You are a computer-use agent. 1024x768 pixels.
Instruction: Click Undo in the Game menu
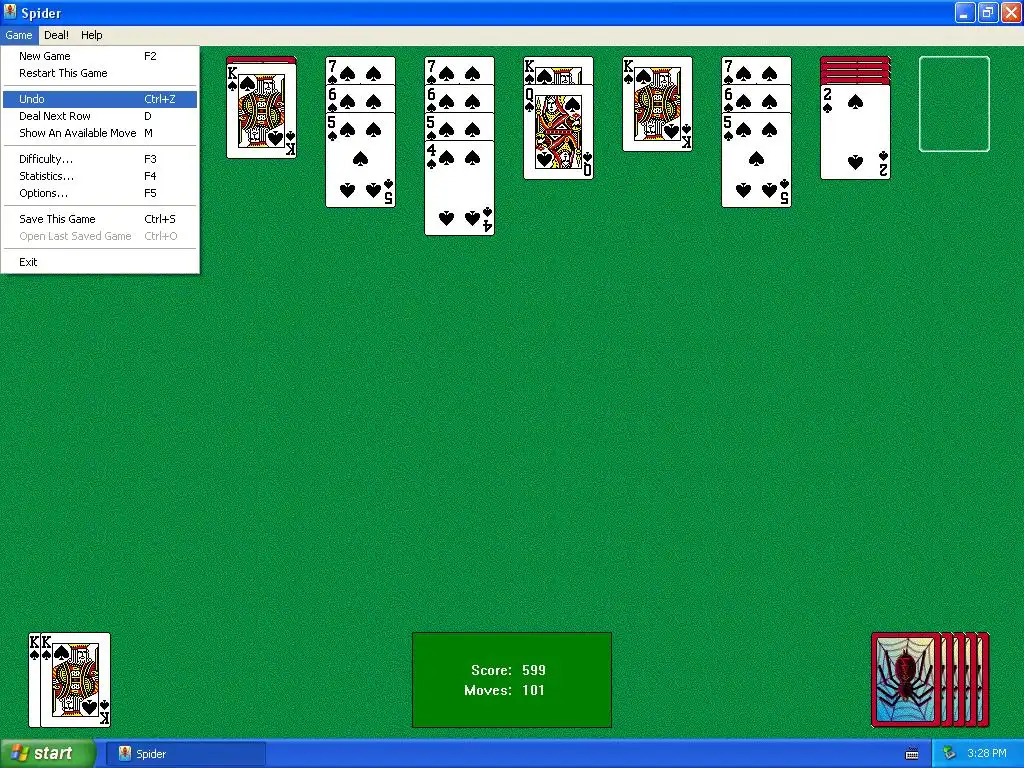tap(100, 99)
